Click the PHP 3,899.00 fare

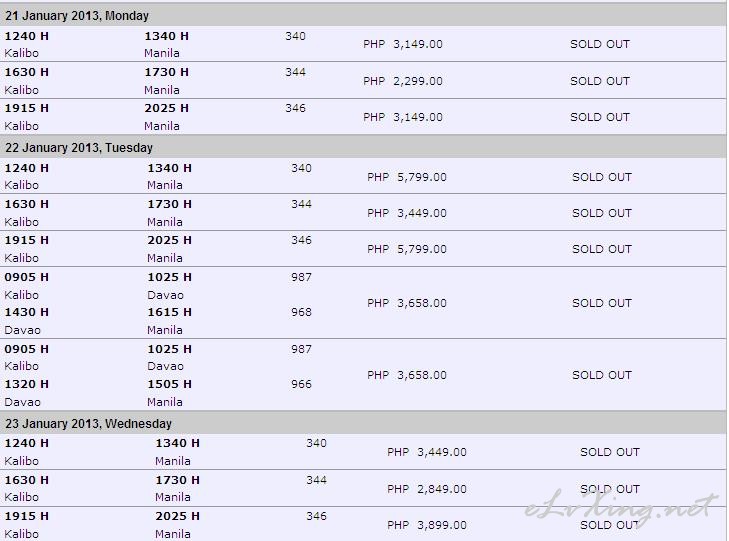(x=427, y=525)
